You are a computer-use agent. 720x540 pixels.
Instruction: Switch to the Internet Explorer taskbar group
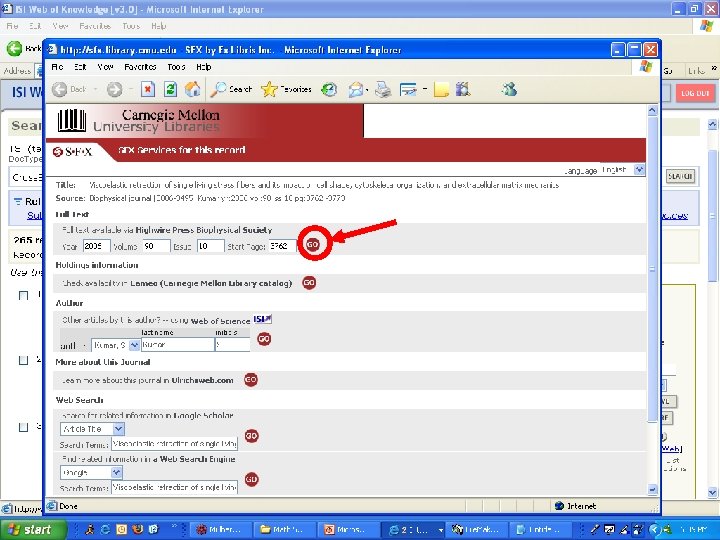(x=412, y=529)
